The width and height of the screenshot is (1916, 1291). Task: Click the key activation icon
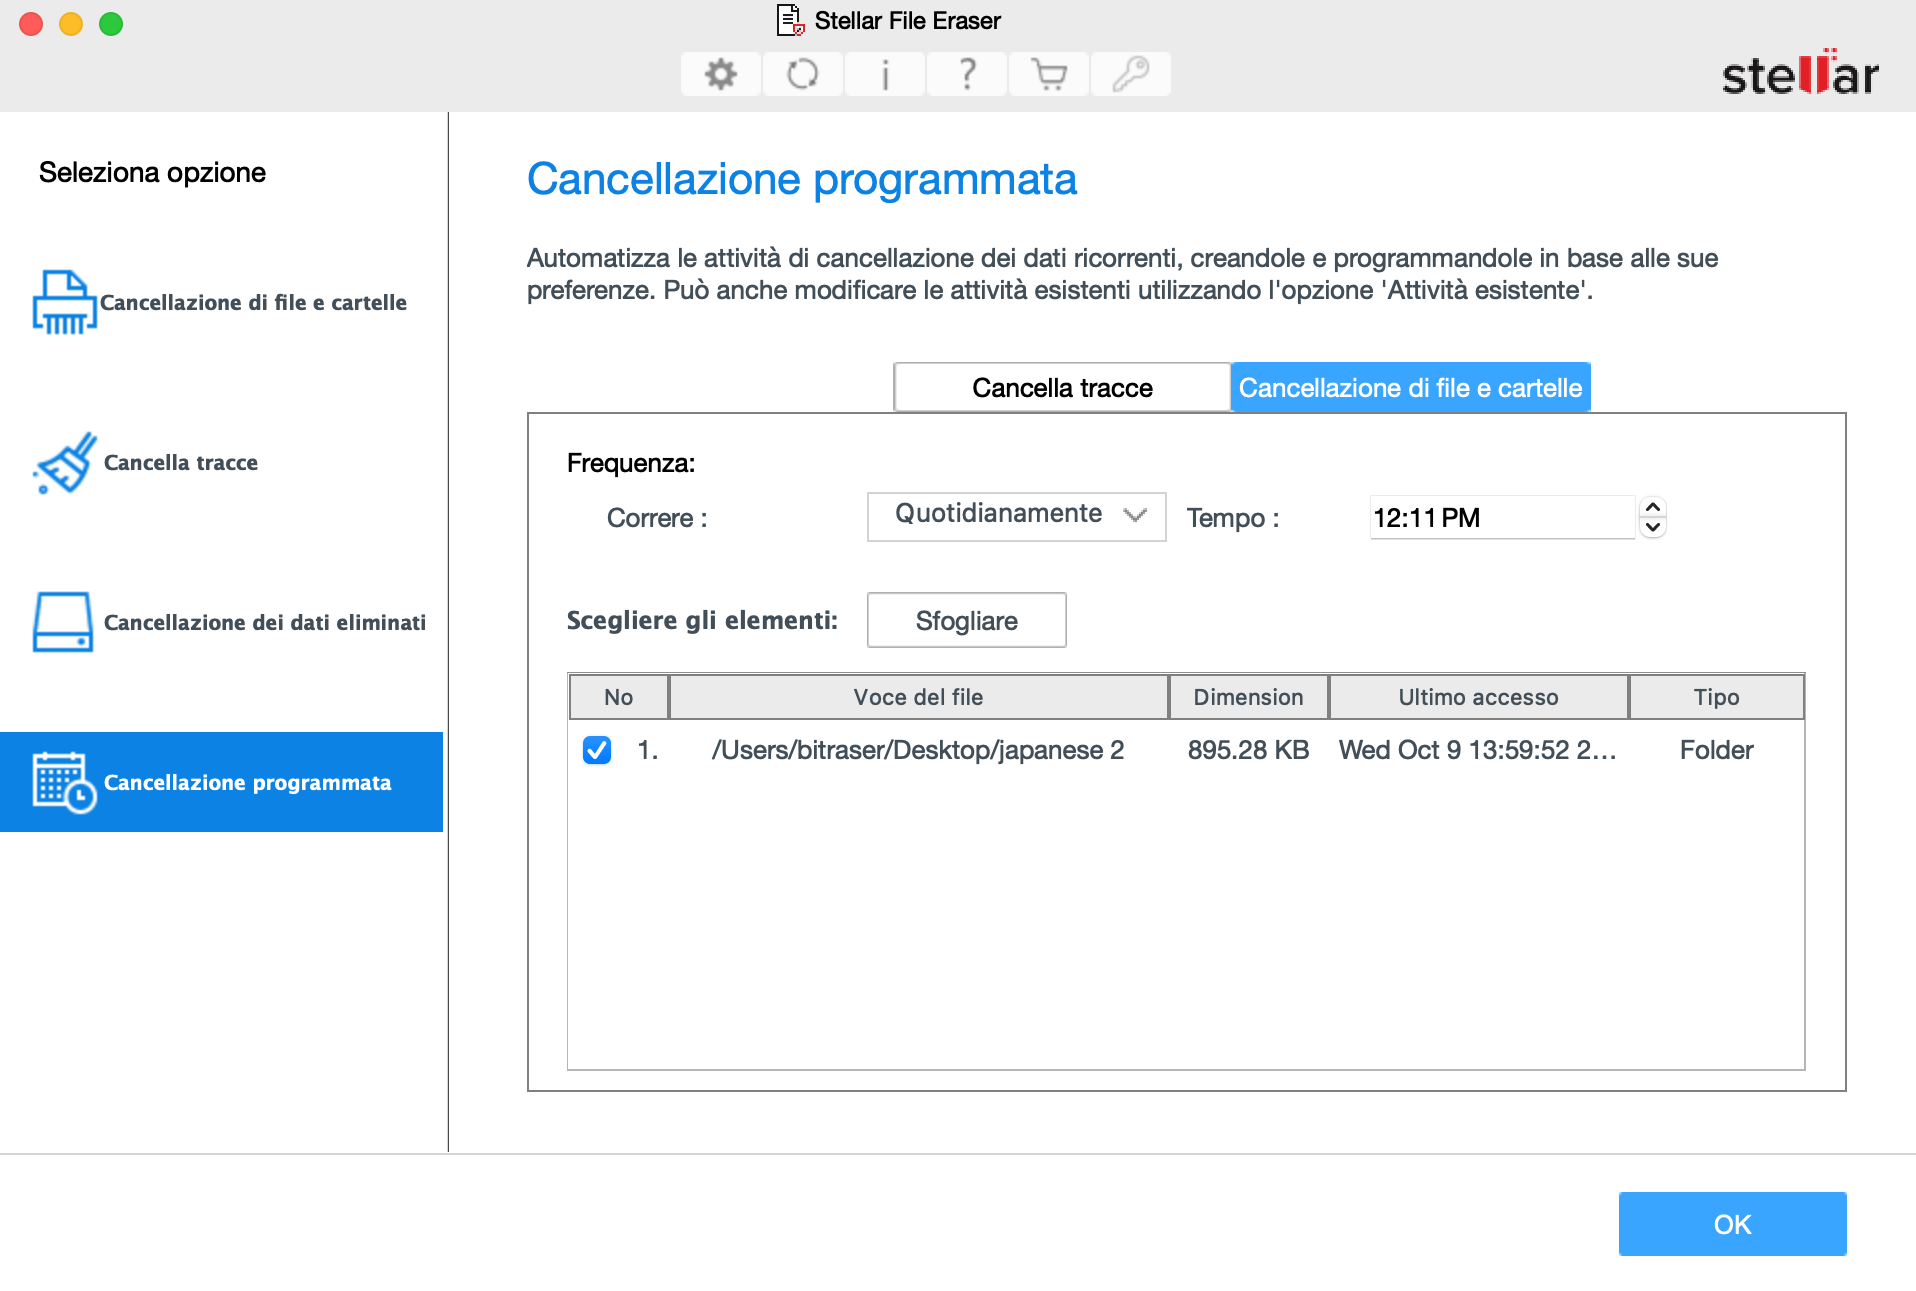click(1130, 74)
